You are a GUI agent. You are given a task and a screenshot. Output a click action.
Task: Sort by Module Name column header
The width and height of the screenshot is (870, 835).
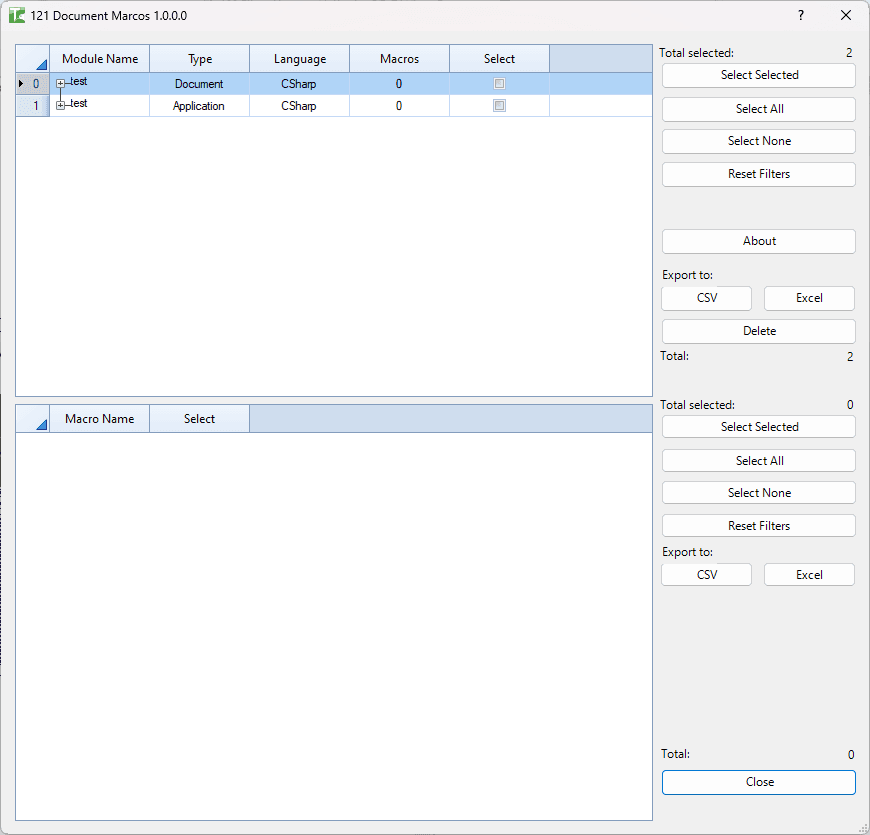click(x=100, y=59)
